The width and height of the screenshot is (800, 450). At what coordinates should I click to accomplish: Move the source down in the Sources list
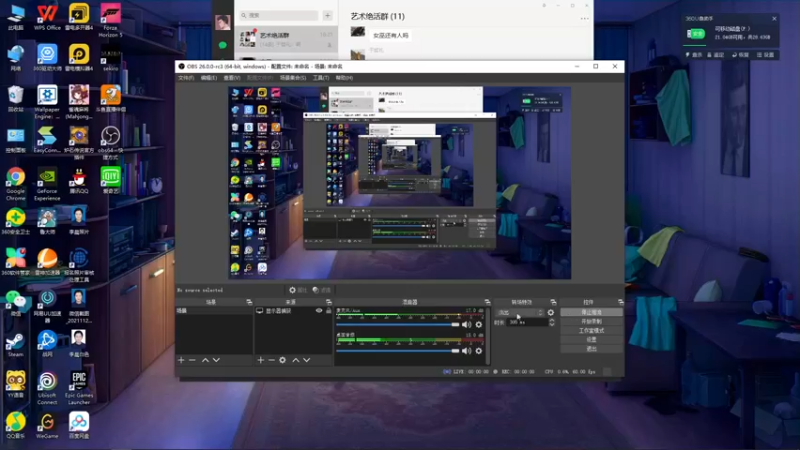point(307,360)
